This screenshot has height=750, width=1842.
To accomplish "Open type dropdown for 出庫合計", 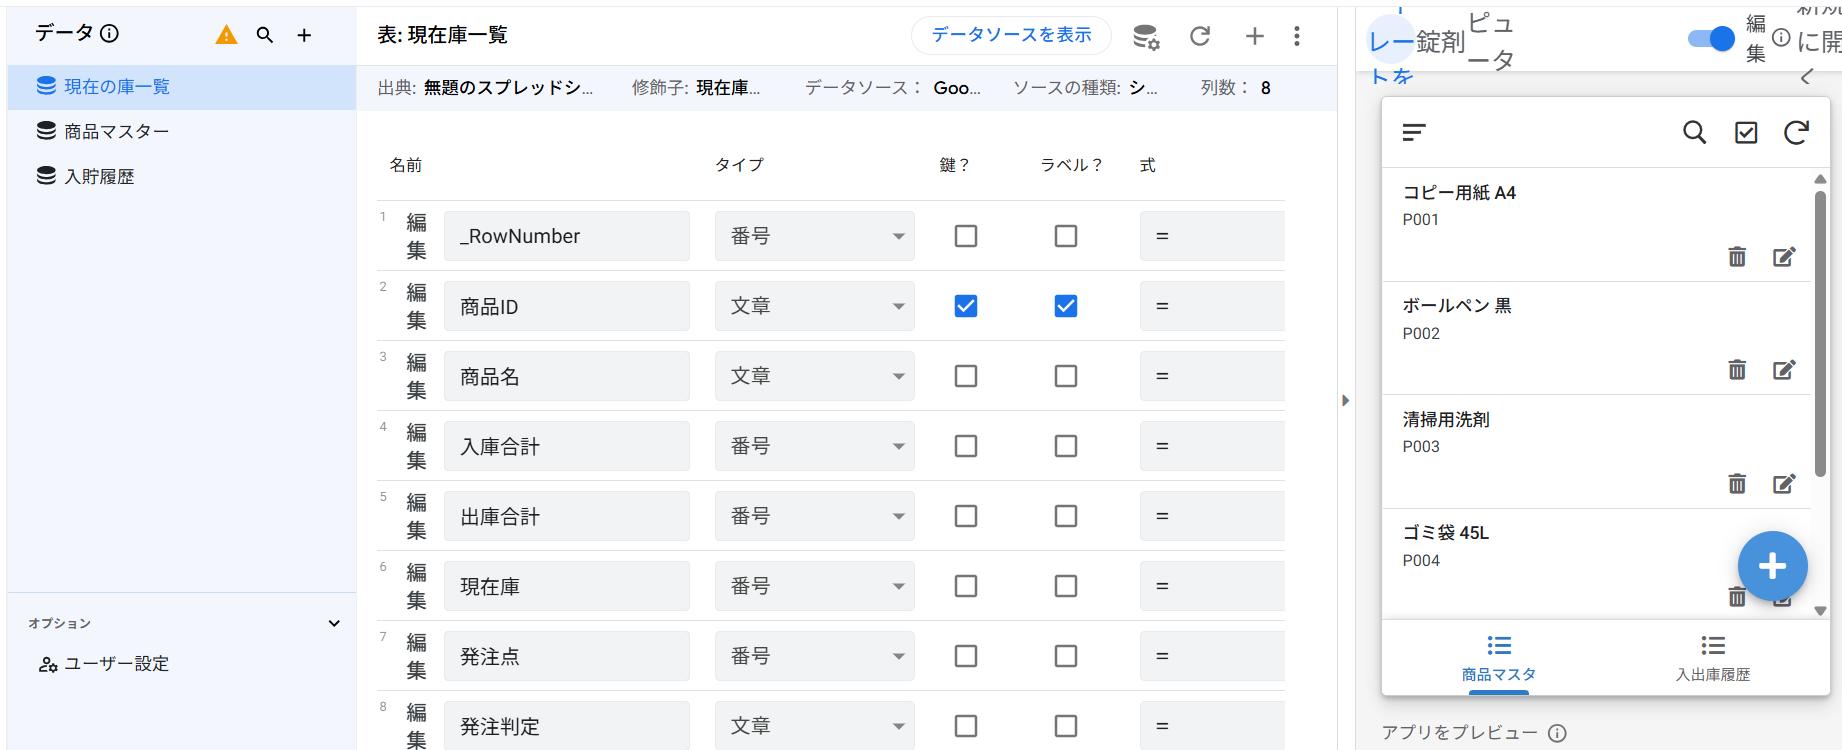I will pyautogui.click(x=814, y=516).
